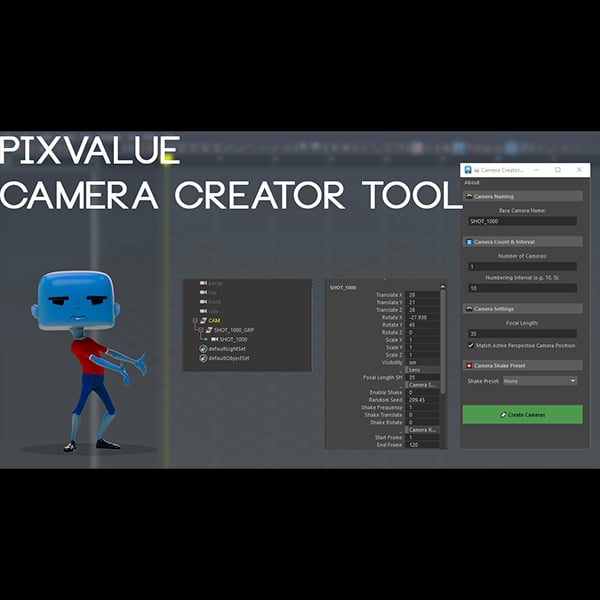Click the Numbering Interval field
The image size is (600, 600).
click(x=522, y=288)
